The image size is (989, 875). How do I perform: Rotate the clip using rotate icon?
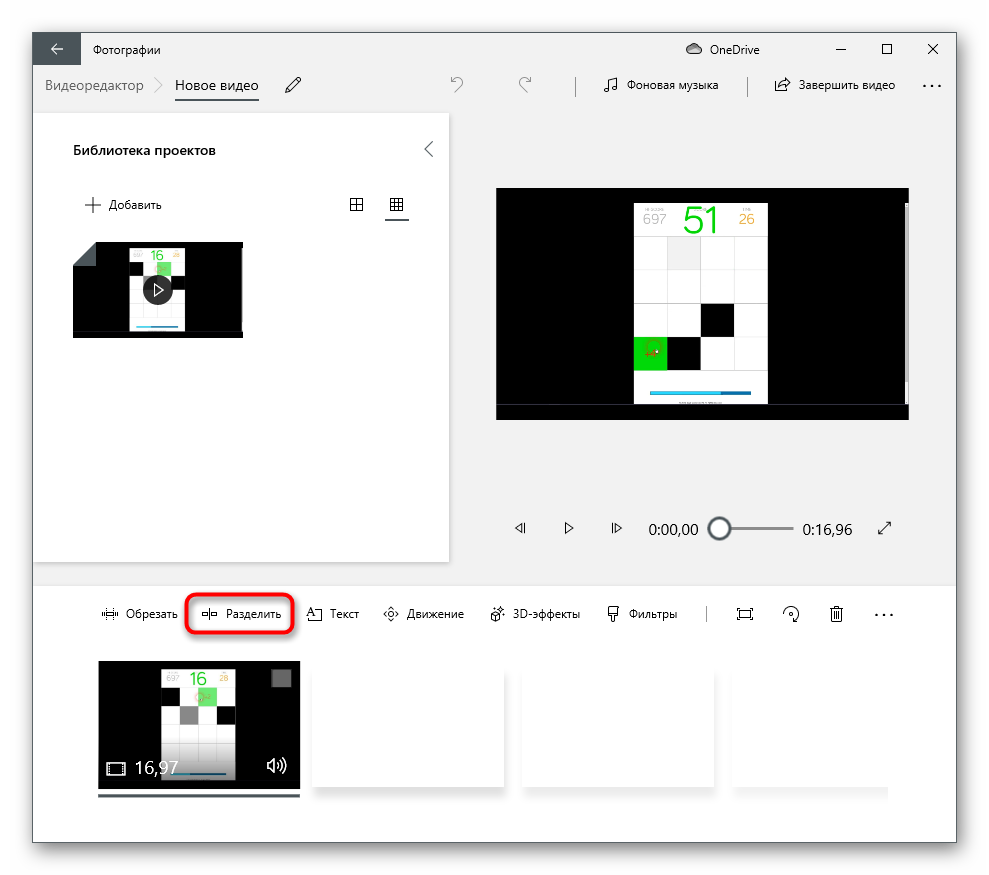791,614
